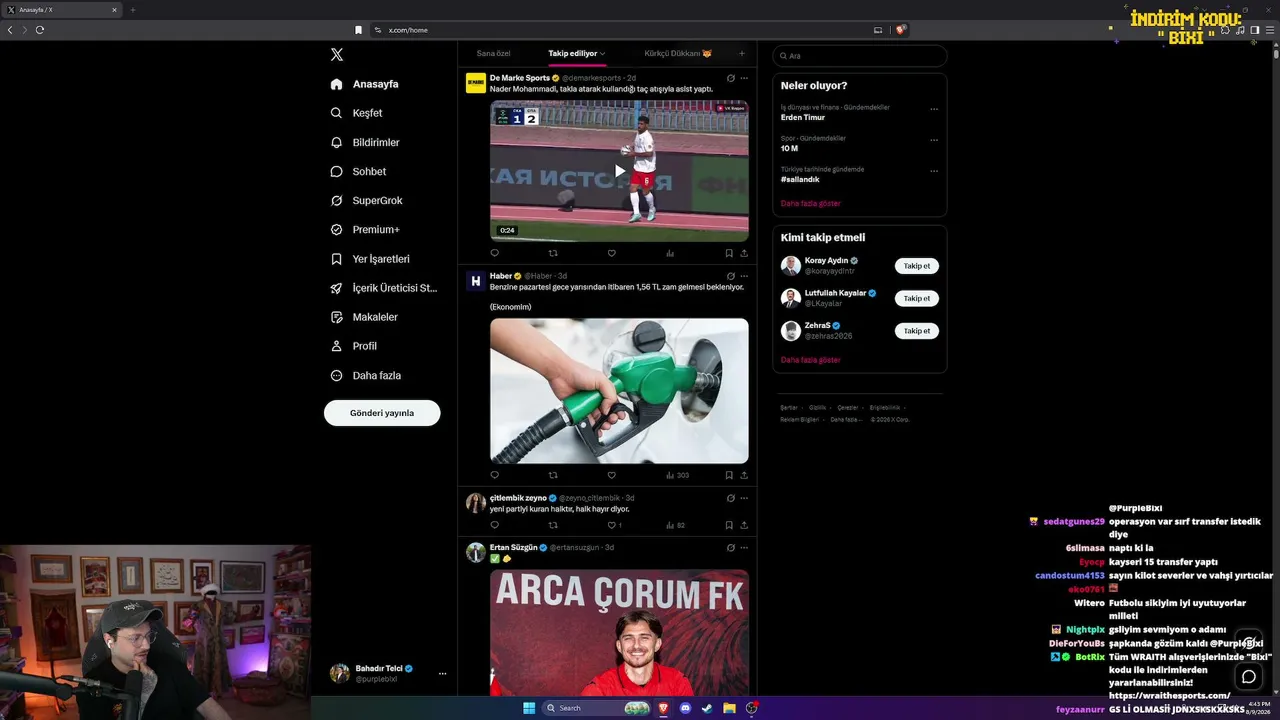Reload the page in the browser toolbar
The width and height of the screenshot is (1280, 720).
click(x=40, y=30)
